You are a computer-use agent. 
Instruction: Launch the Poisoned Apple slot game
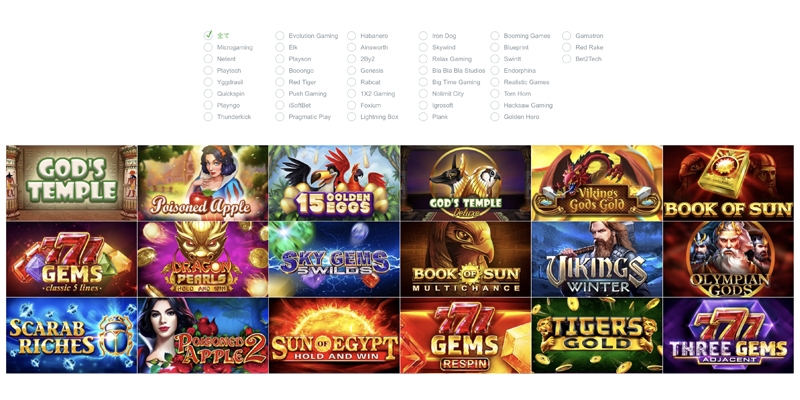pos(203,183)
